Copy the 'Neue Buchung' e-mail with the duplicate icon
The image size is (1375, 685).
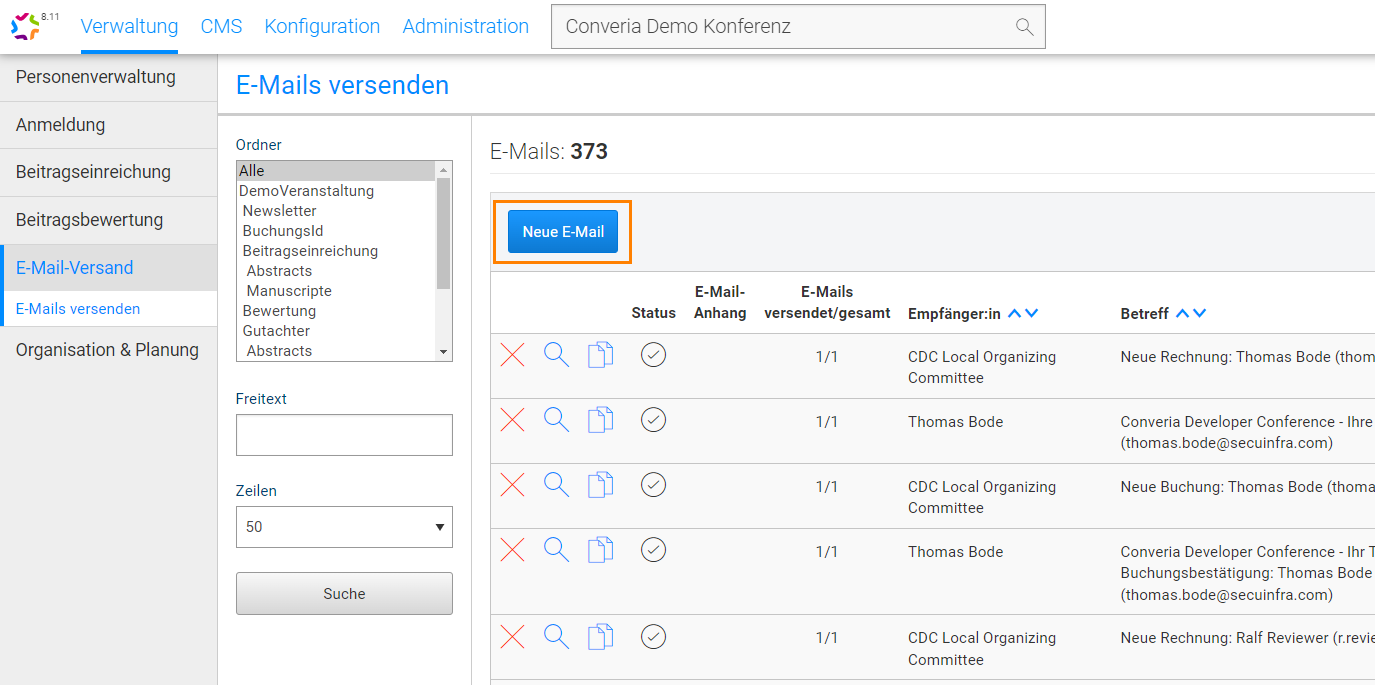pos(600,485)
